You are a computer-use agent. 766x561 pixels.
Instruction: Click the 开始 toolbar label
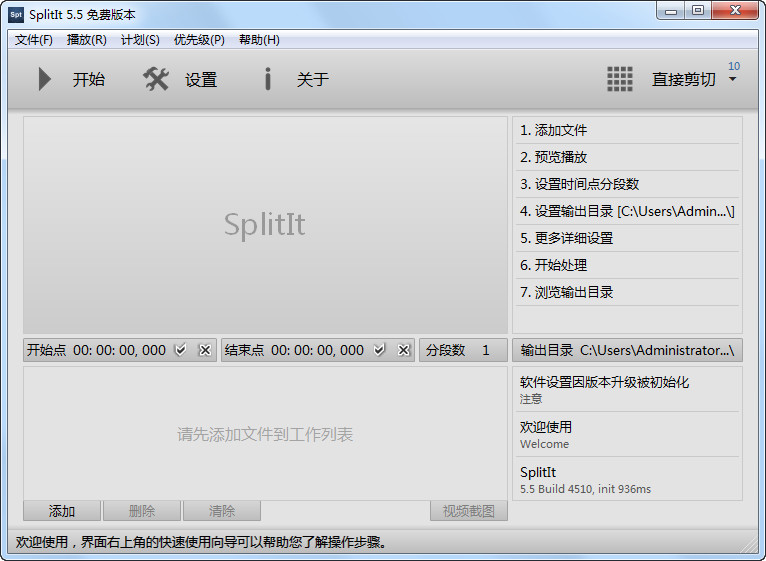tap(88, 79)
